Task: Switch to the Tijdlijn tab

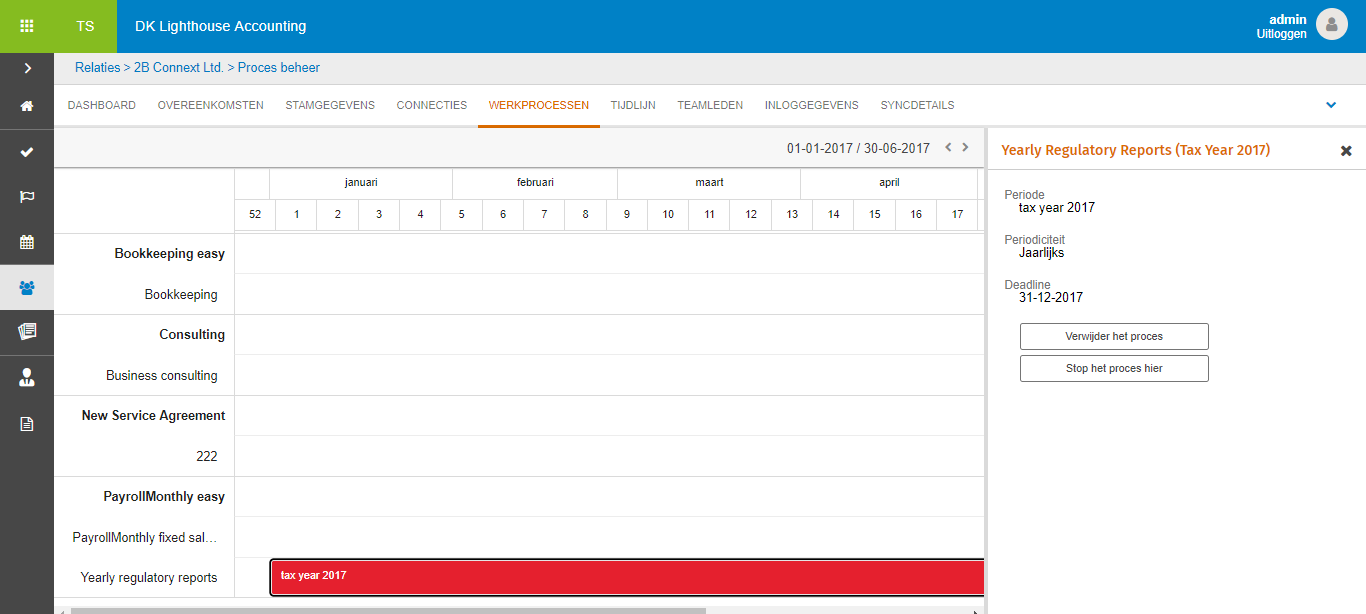Action: [633, 105]
